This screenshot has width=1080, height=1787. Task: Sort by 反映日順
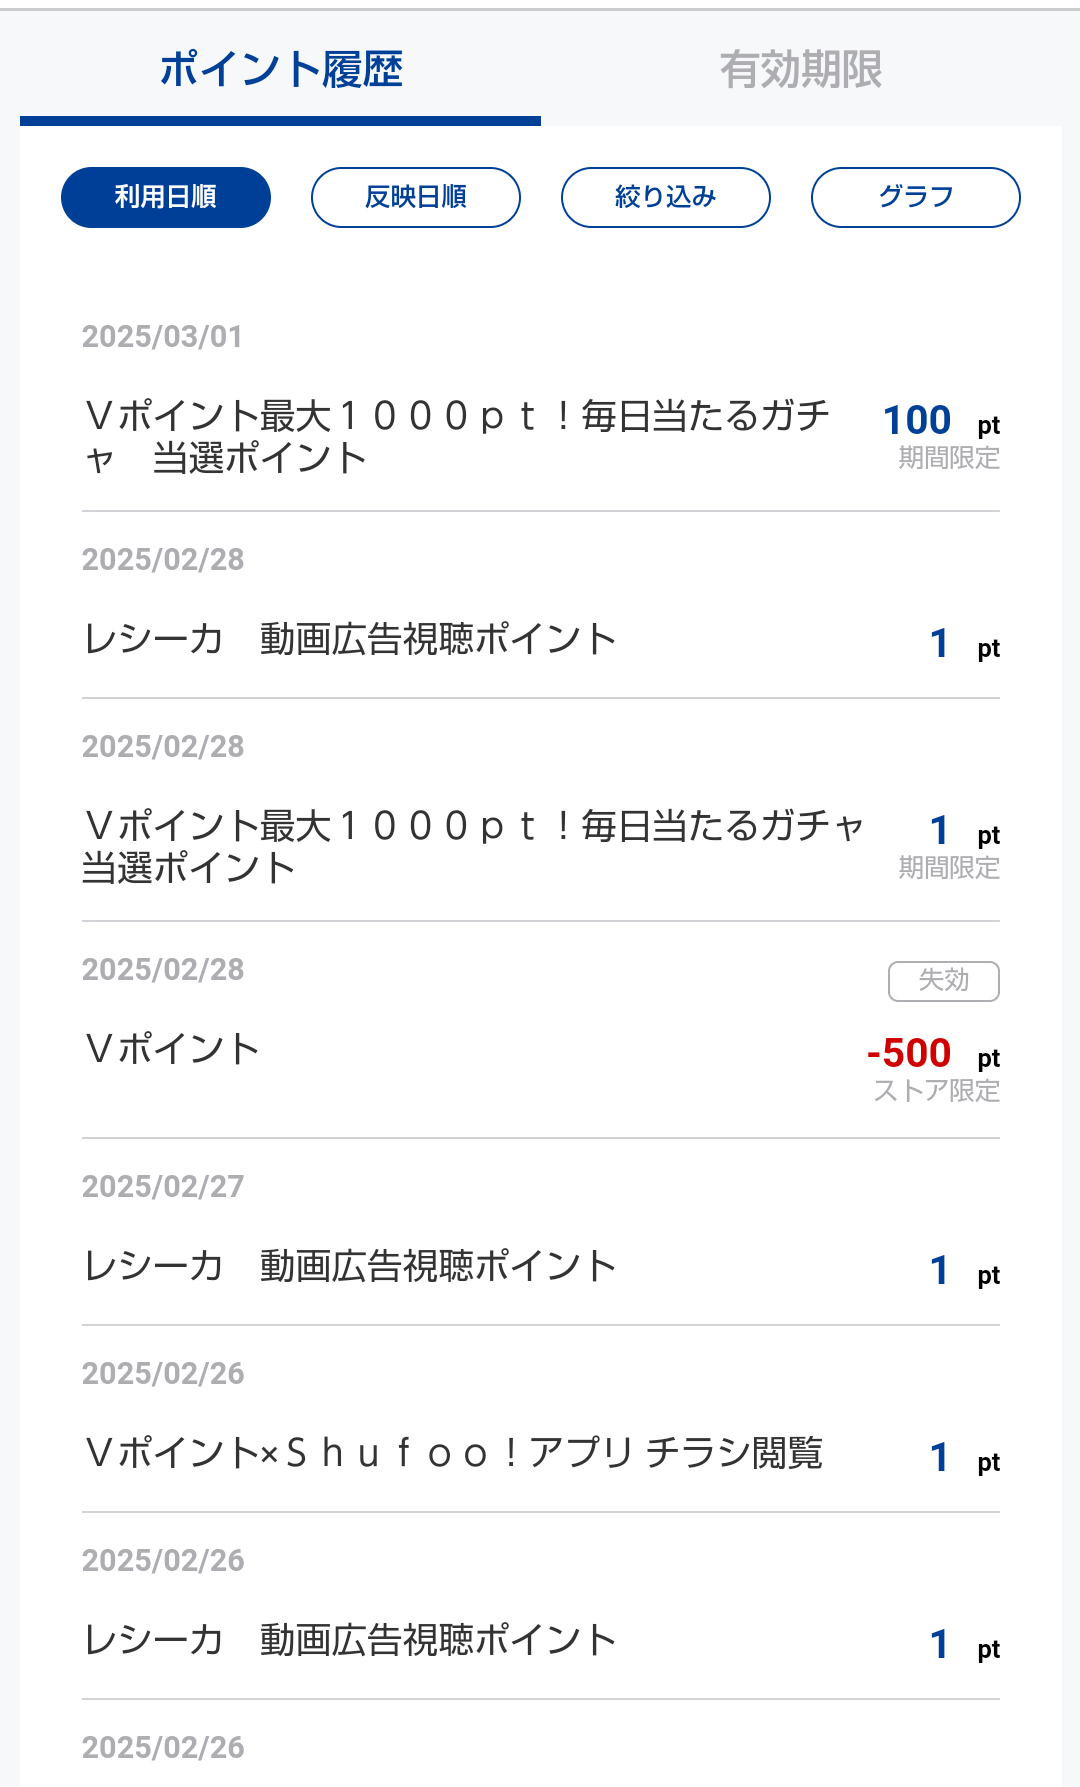click(x=416, y=197)
